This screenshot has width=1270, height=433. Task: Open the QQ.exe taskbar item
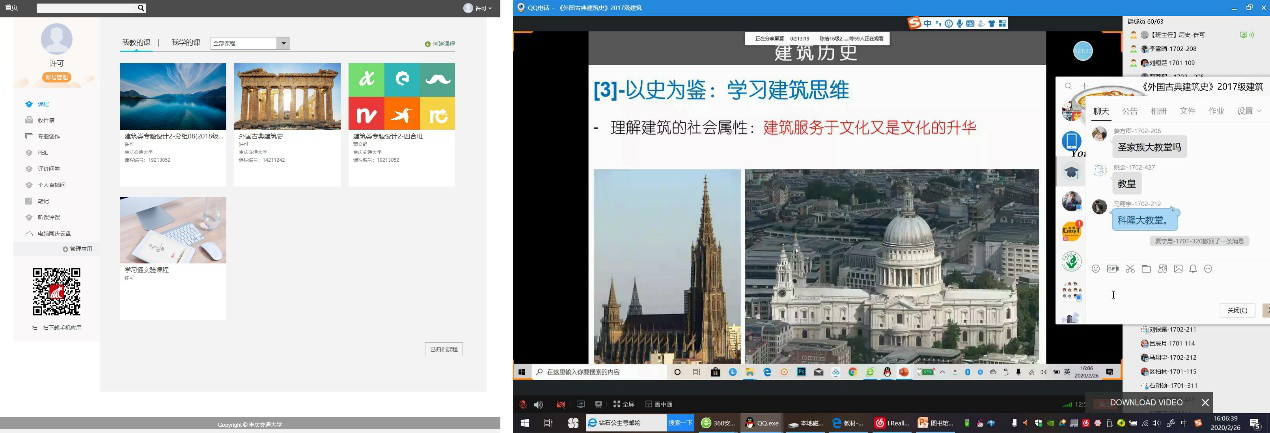coord(762,423)
